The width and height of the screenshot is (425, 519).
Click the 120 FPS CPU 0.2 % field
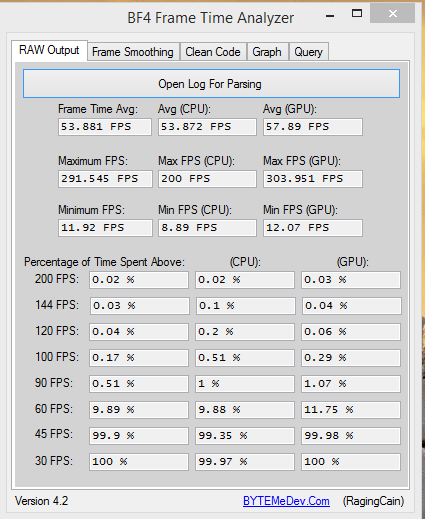tap(245, 332)
